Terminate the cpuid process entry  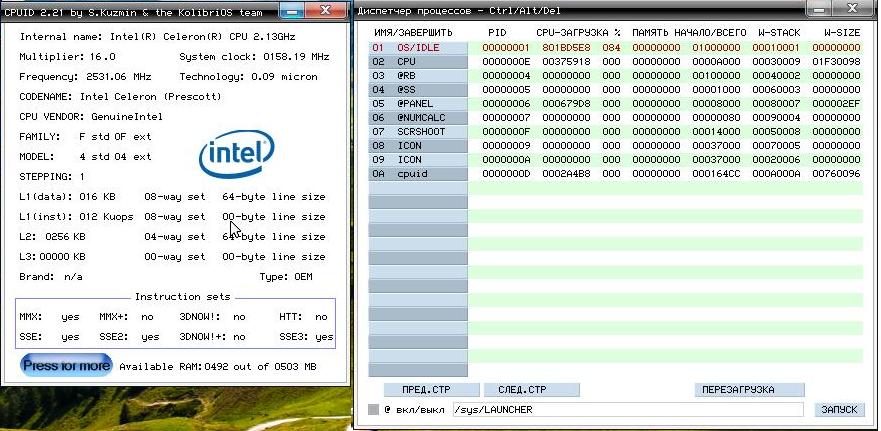[x=418, y=173]
